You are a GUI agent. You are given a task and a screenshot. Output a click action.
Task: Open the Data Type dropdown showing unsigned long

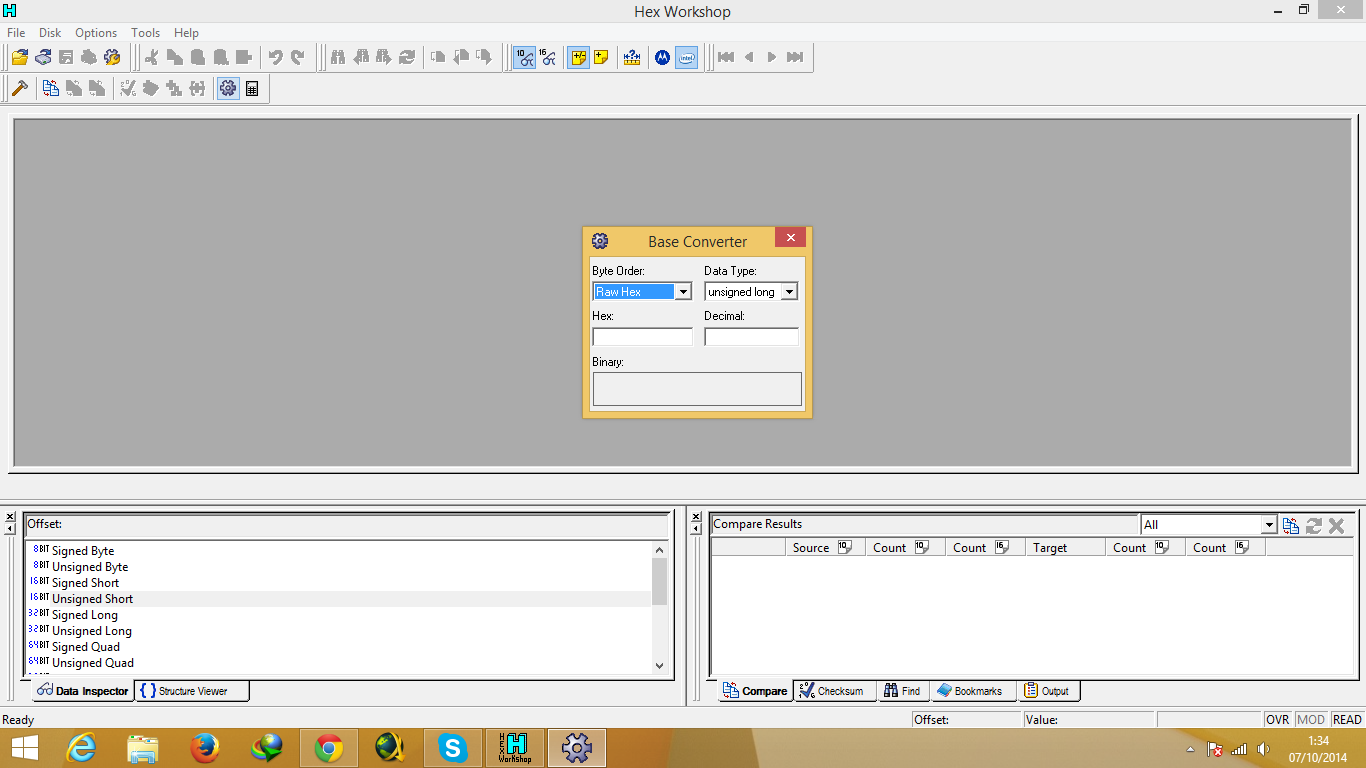pyautogui.click(x=751, y=291)
